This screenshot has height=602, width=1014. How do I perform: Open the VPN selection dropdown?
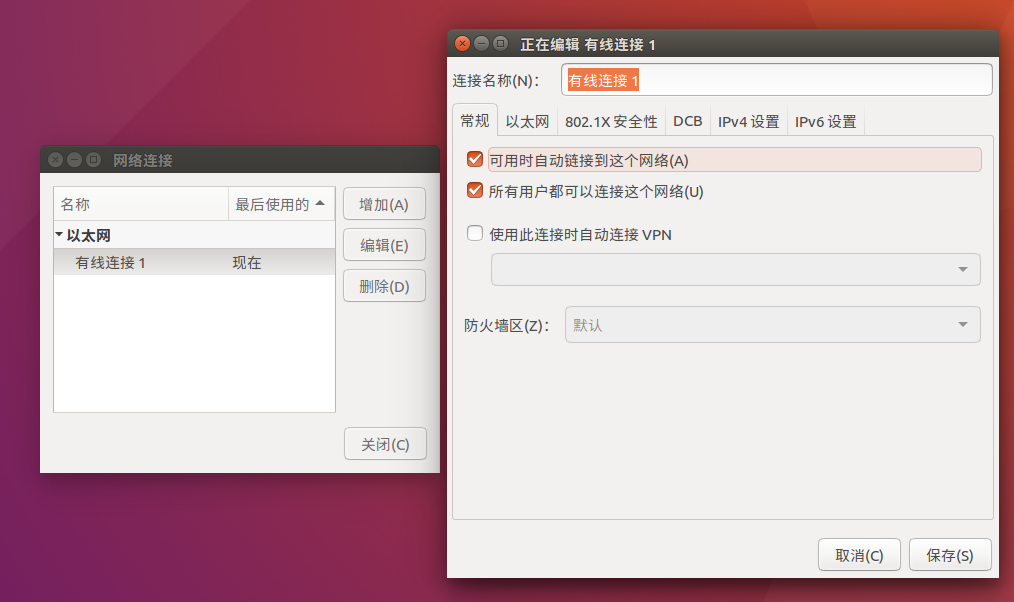pyautogui.click(x=735, y=269)
